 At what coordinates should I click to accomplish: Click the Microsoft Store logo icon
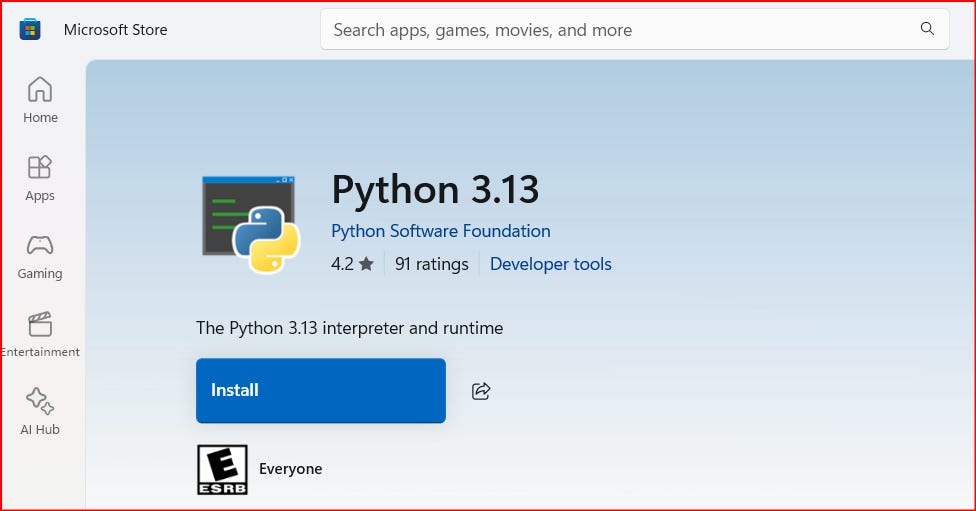(x=30, y=29)
